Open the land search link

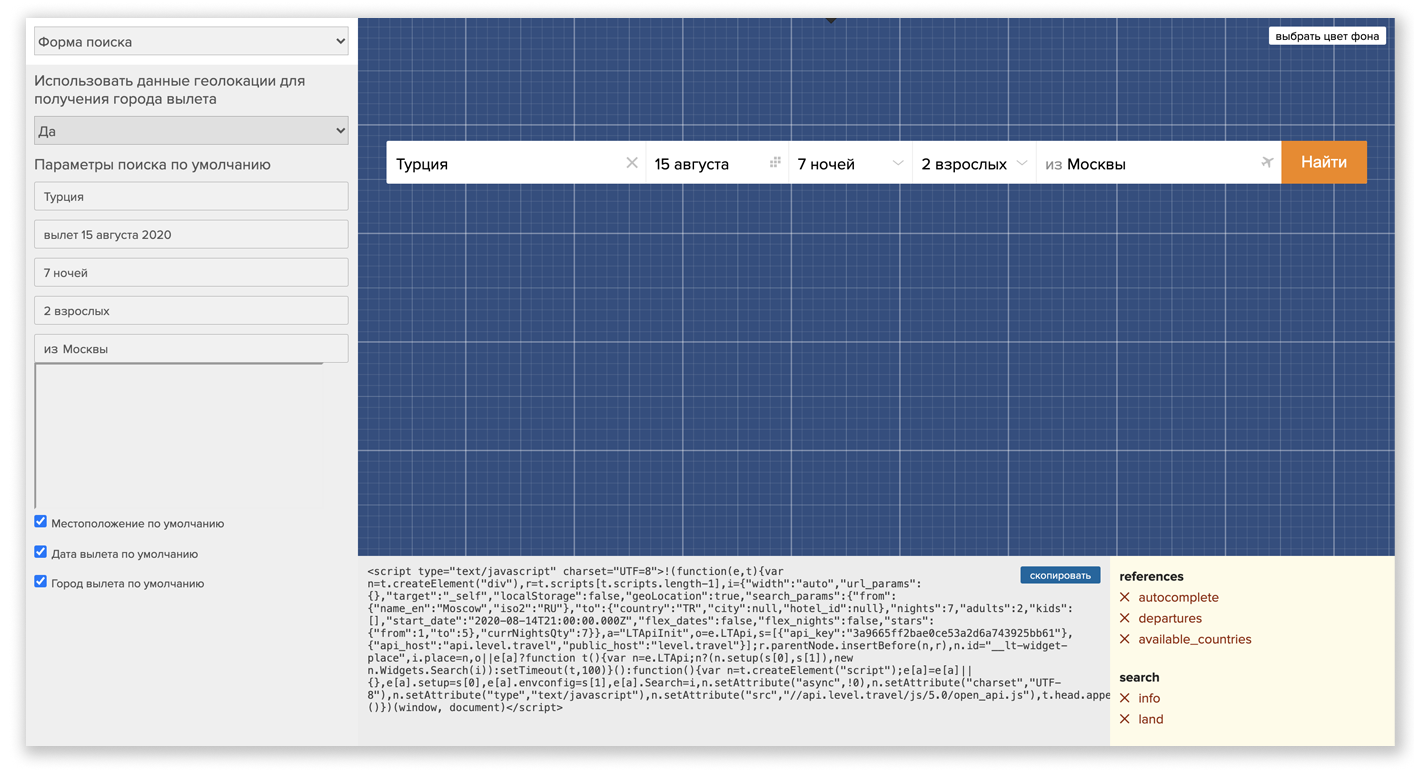(1151, 719)
